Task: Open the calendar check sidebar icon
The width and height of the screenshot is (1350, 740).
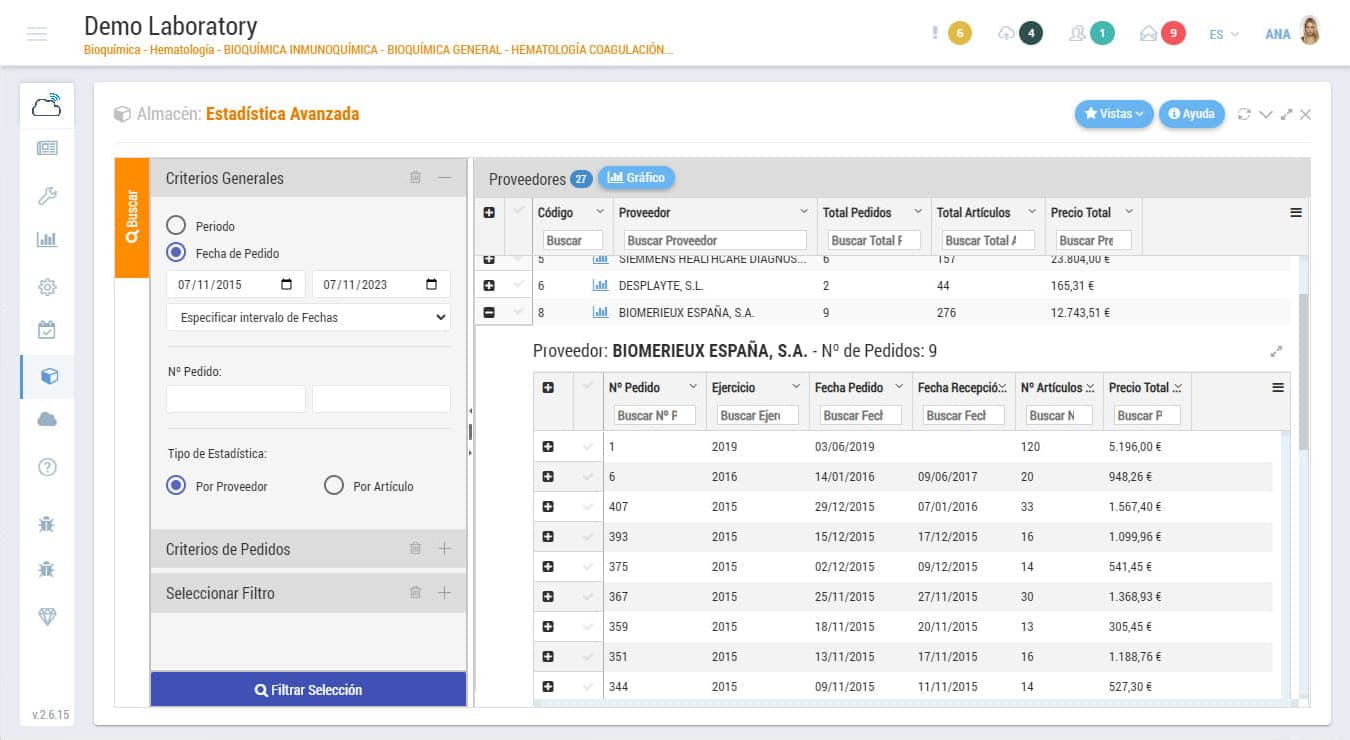Action: tap(47, 329)
